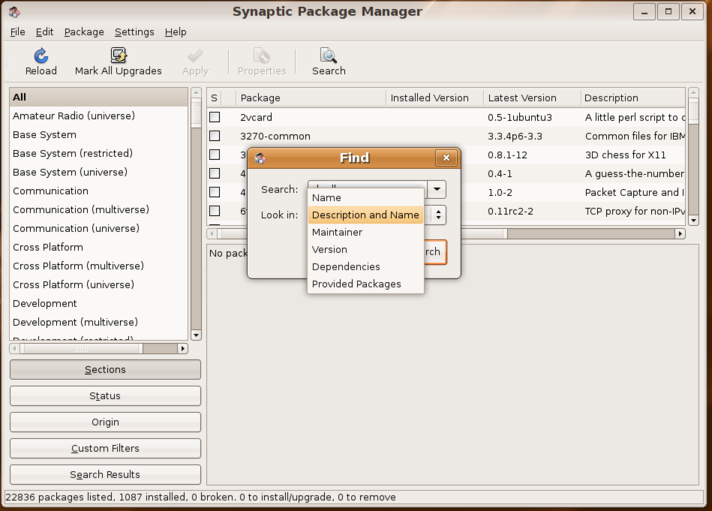Choose Provided Packages option

(366, 284)
